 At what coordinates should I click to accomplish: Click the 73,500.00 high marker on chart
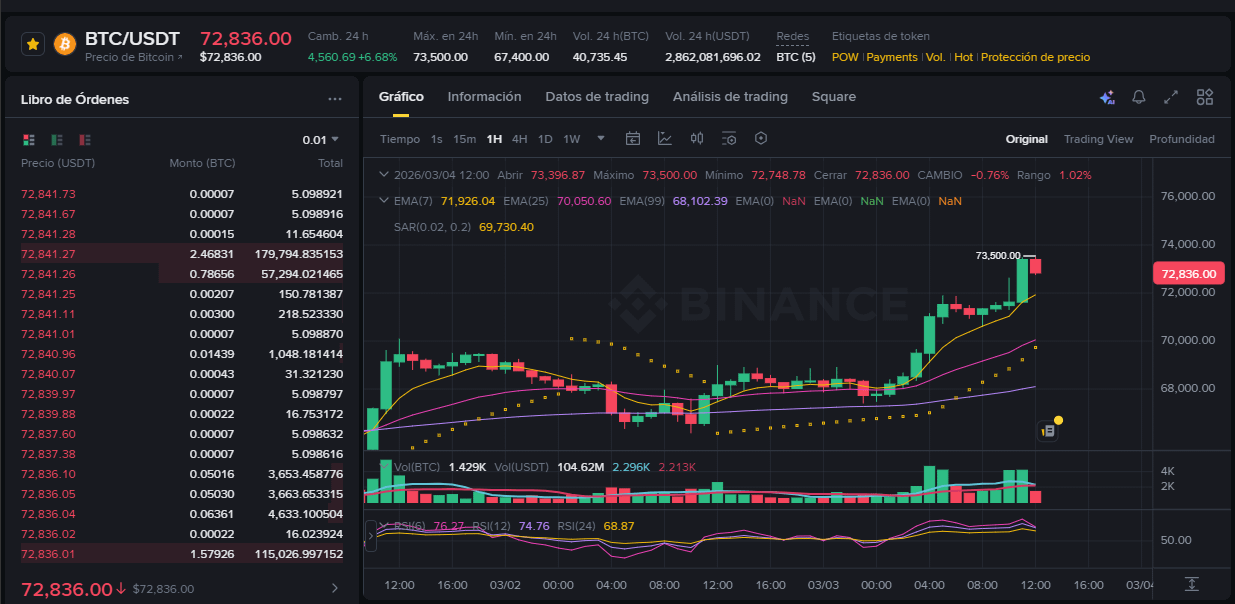(998, 256)
